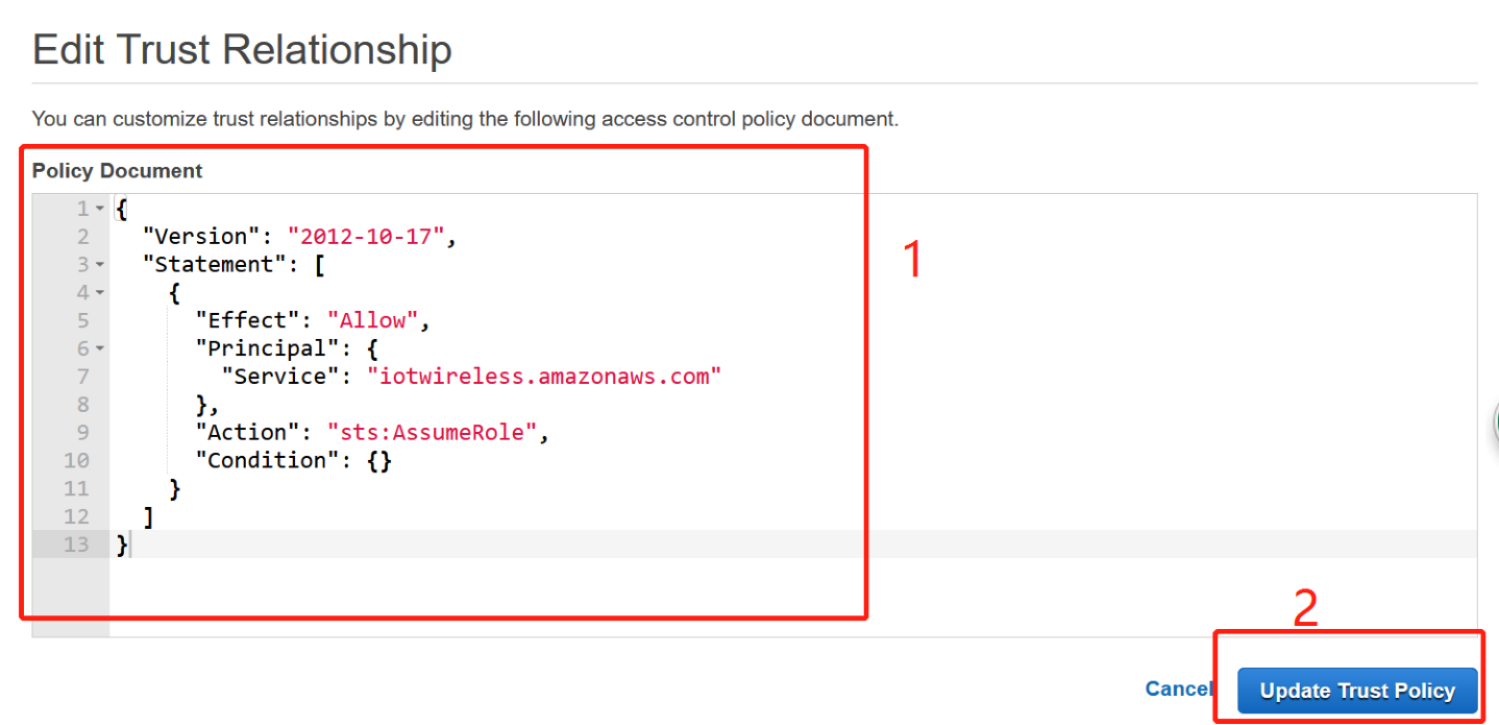Click line number 13 in the gutter
1499x725 pixels.
point(77,545)
